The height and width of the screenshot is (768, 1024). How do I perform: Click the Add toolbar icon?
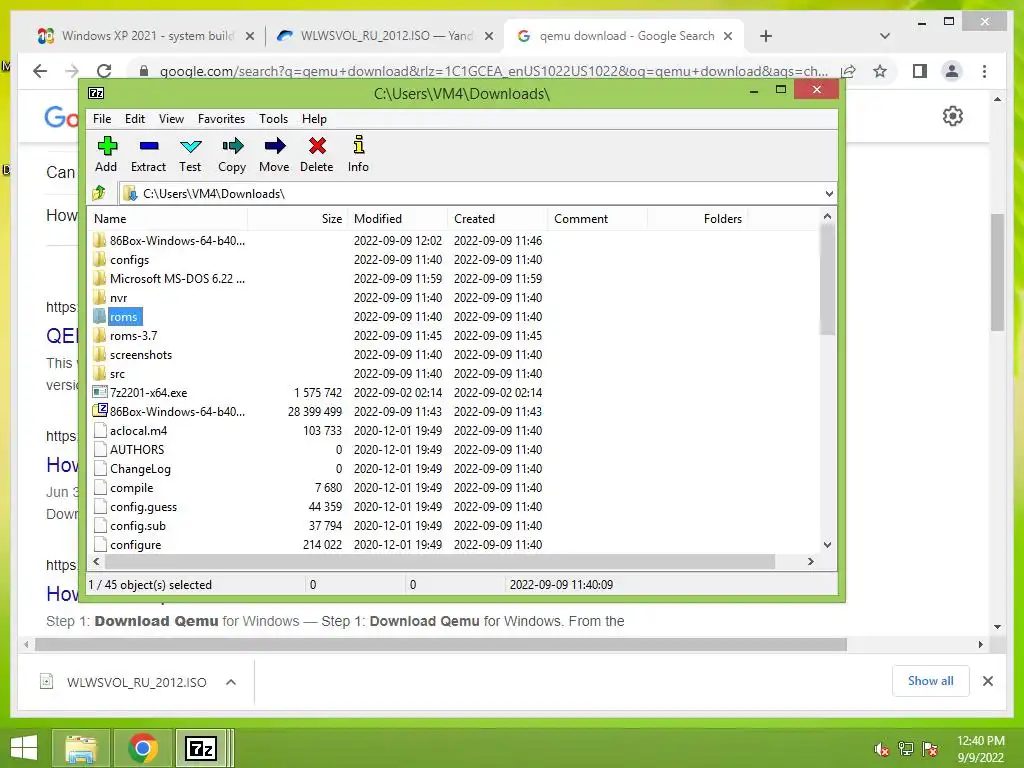tap(106, 155)
